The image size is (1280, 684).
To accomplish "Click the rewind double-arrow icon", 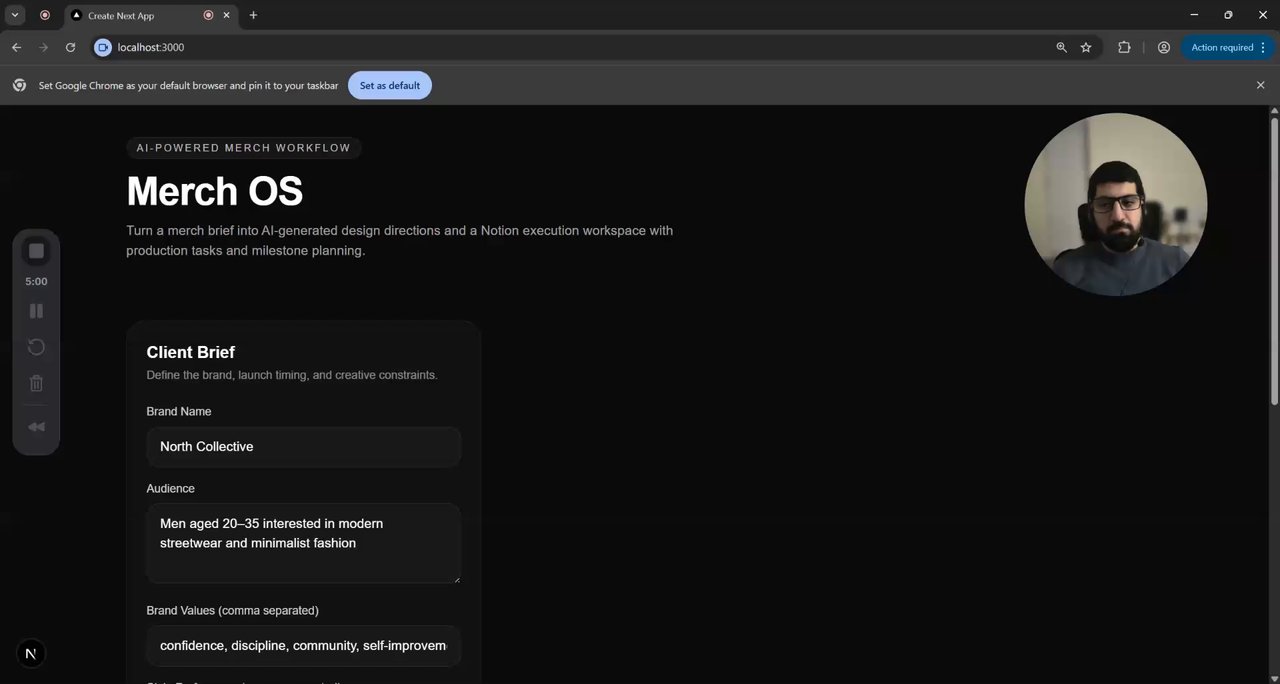I will click(36, 427).
